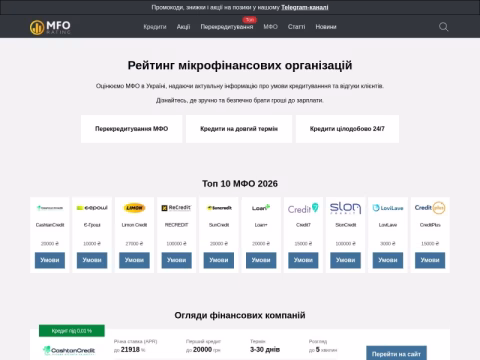Select the LoviLave 3000 ₴ amount
The image size is (480, 360).
click(x=388, y=244)
